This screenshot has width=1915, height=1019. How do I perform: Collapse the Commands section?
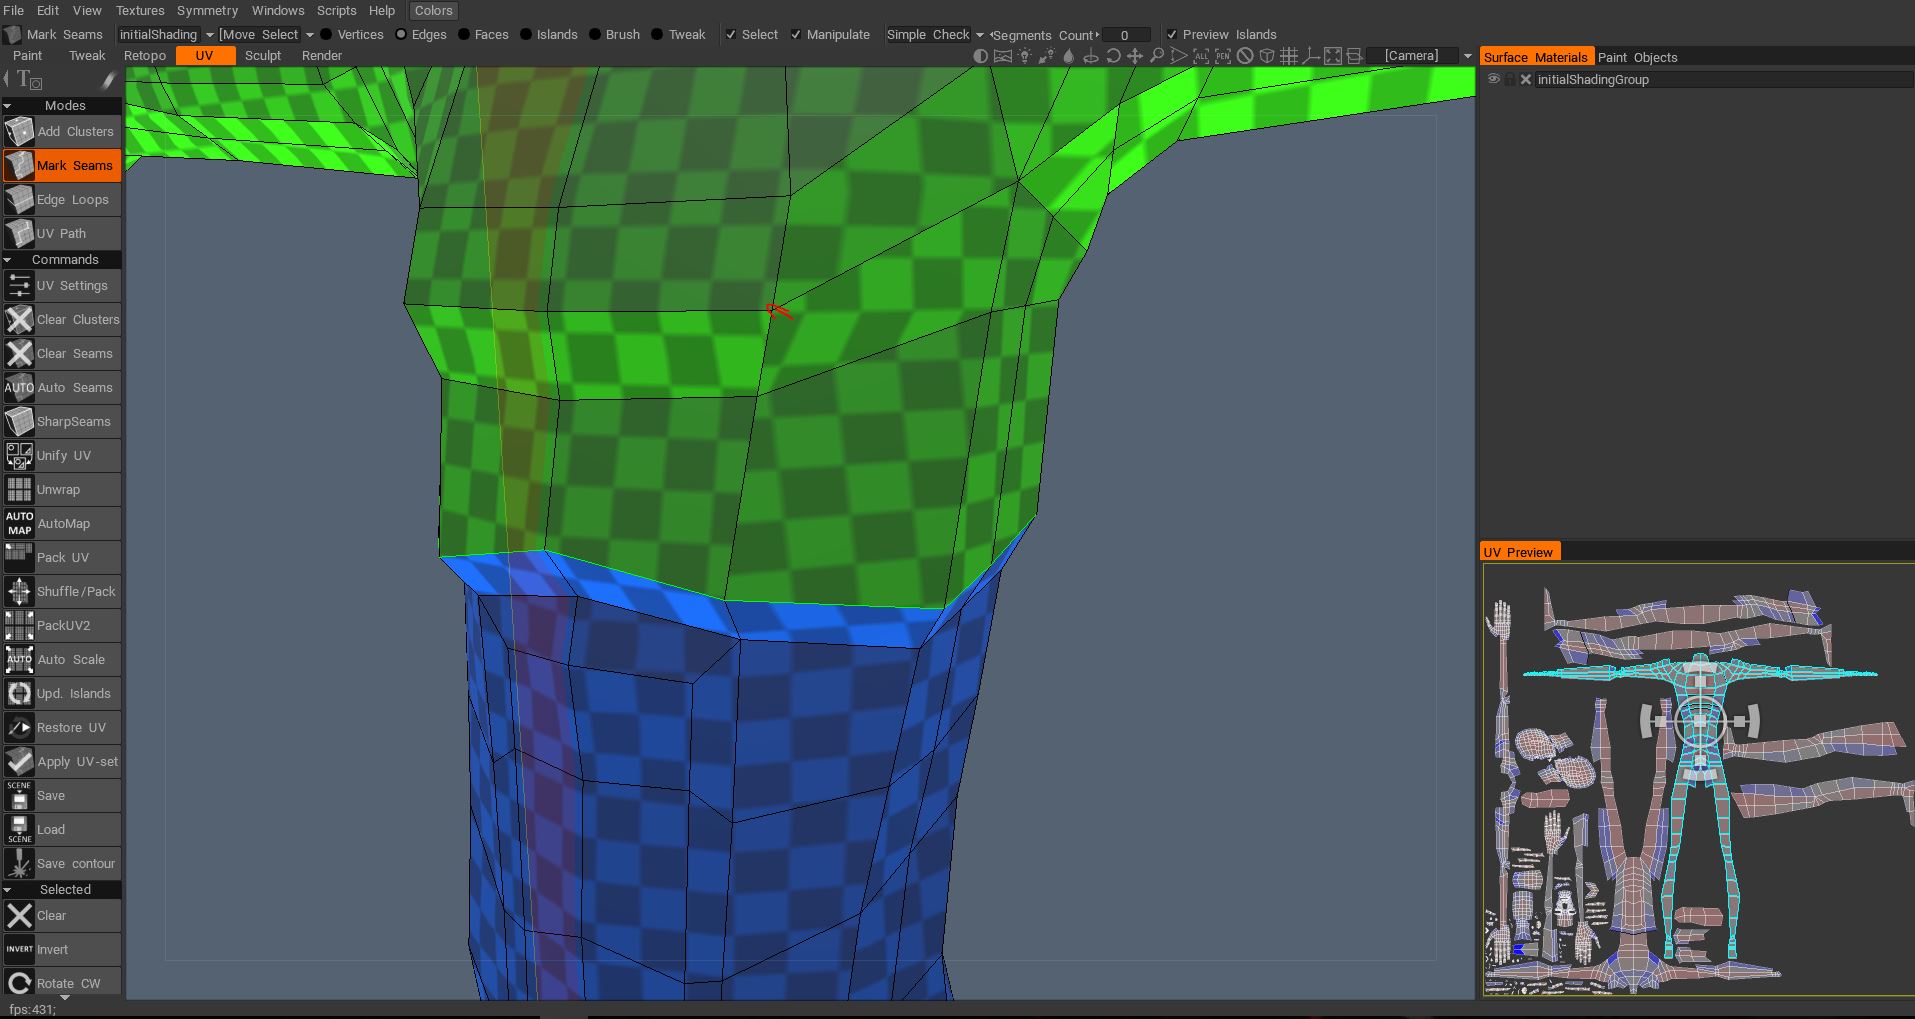[x=8, y=260]
